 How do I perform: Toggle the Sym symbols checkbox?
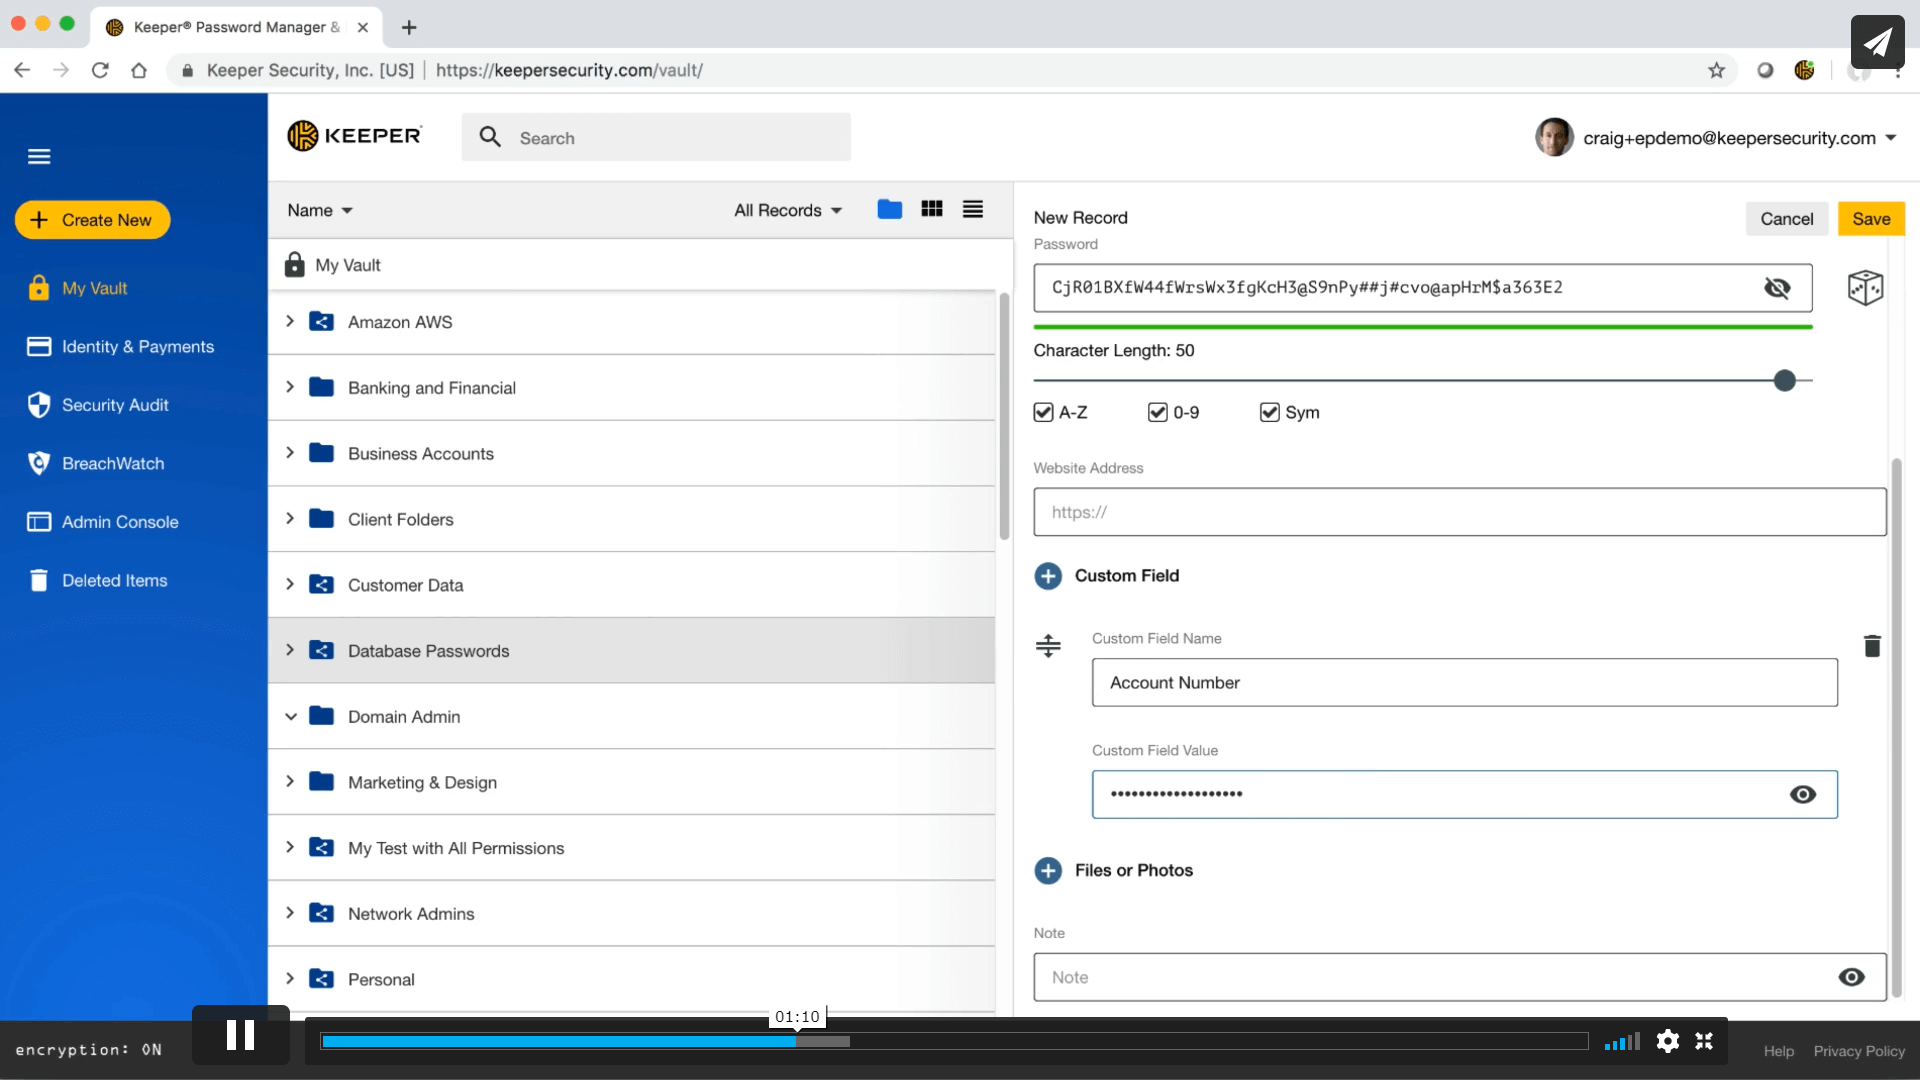coord(1269,413)
